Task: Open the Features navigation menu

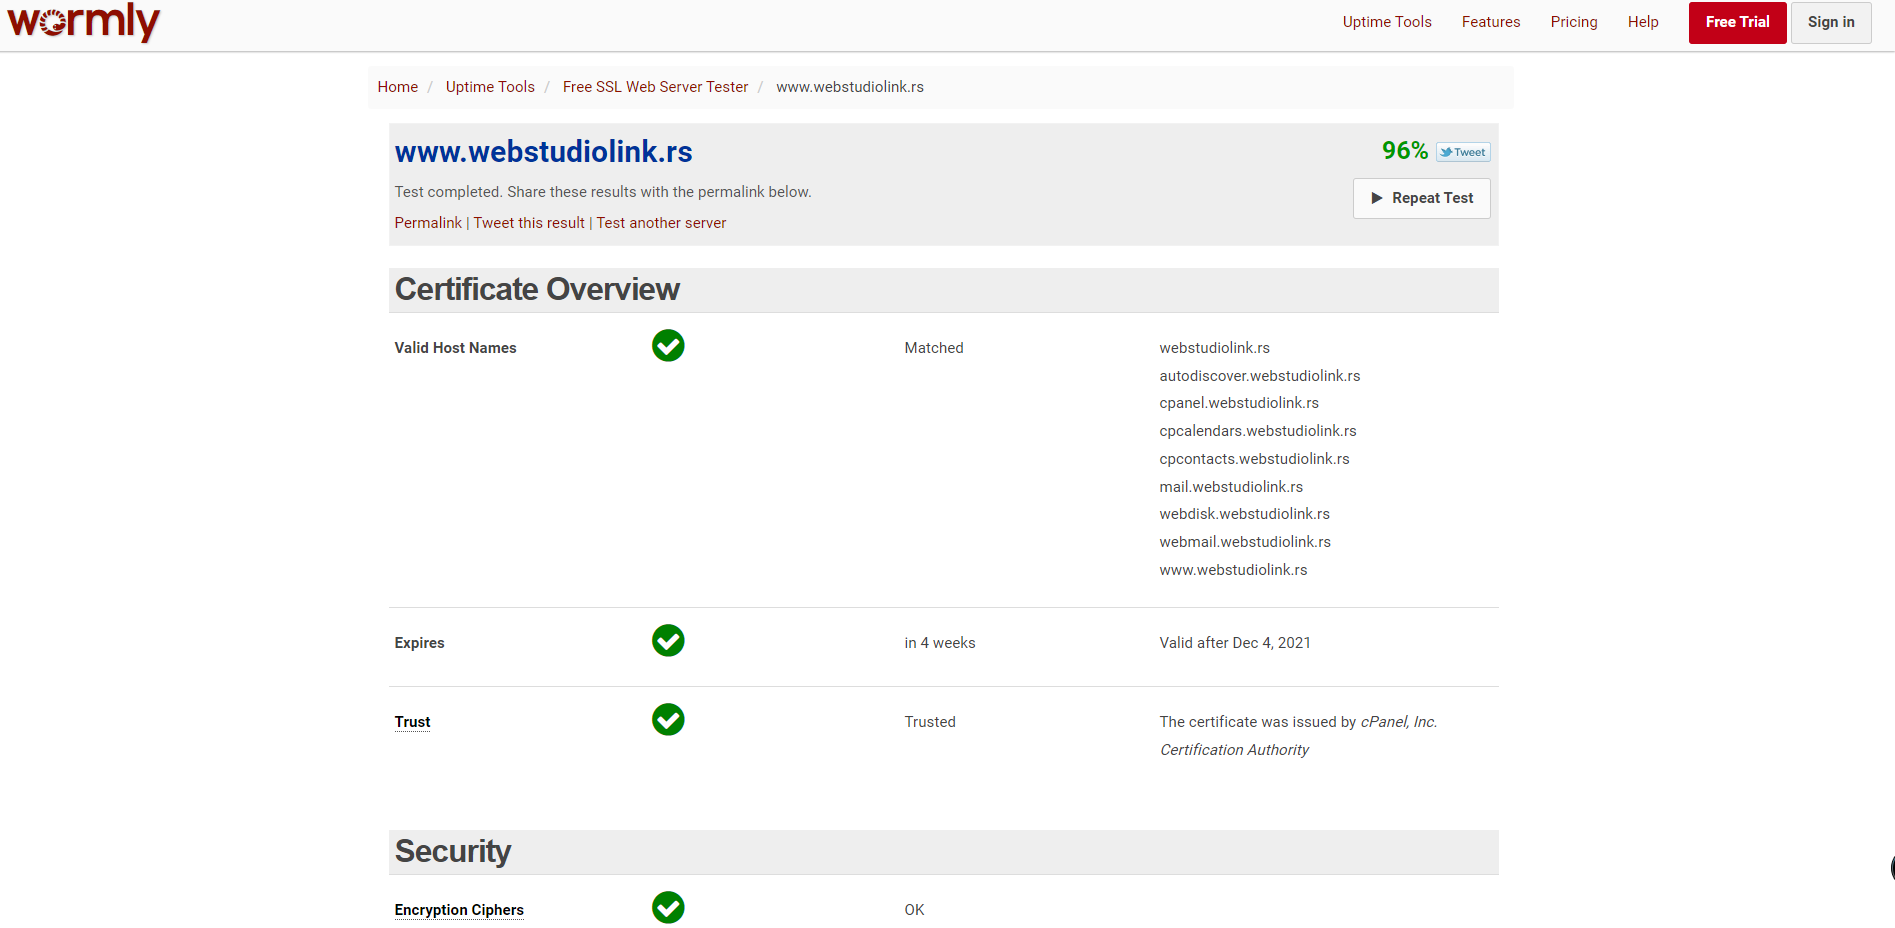Action: [x=1491, y=22]
